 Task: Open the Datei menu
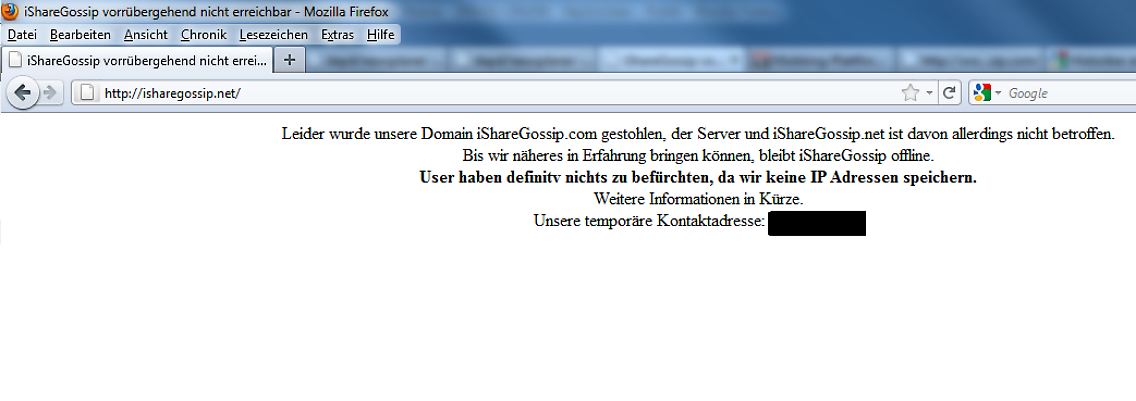[x=22, y=35]
